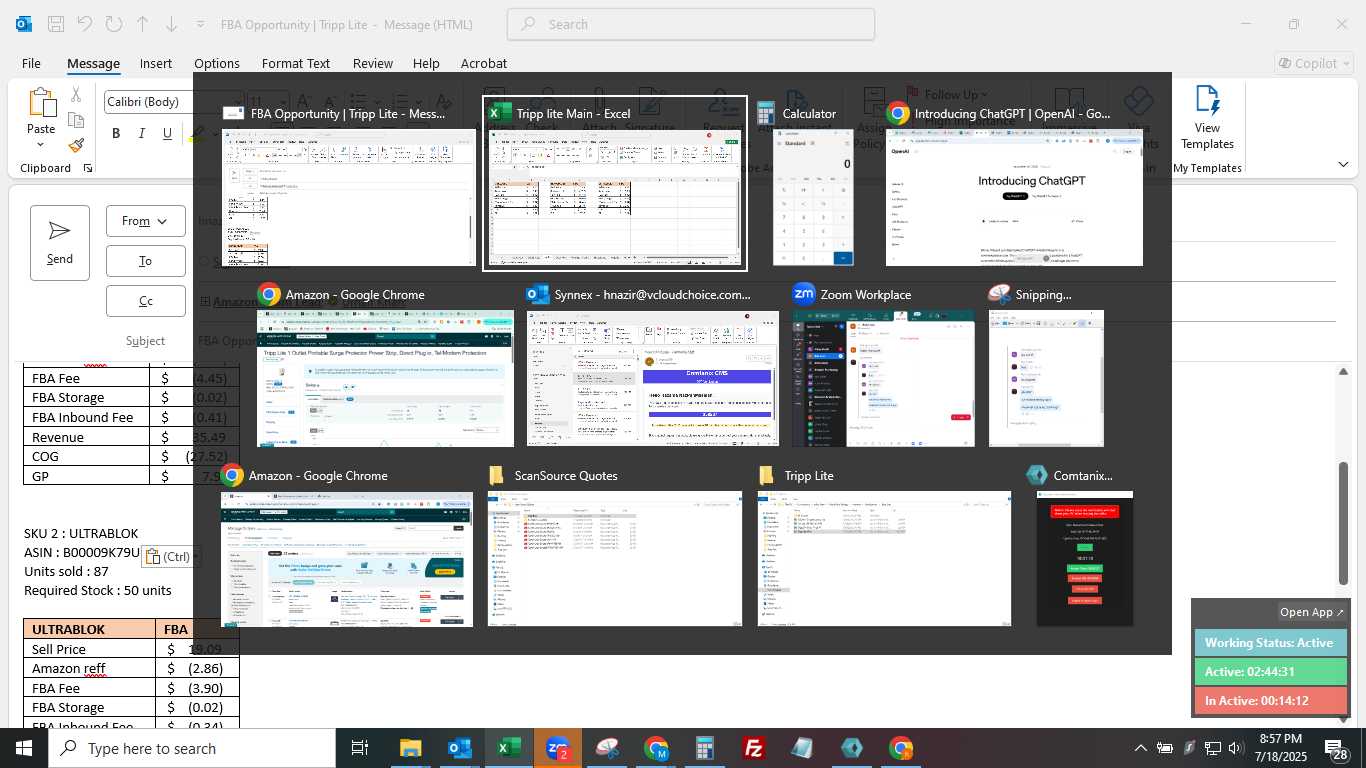Click the Redo icon in quick access toolbar
Screen dimensions: 1366x768
pos(113,24)
